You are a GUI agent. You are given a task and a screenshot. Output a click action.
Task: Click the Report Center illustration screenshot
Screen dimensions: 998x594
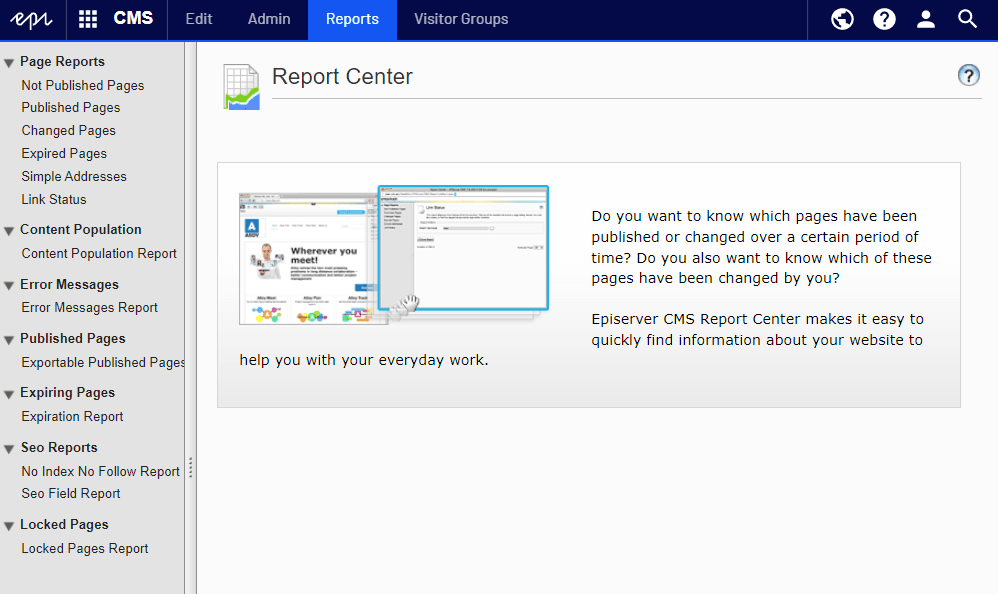394,255
